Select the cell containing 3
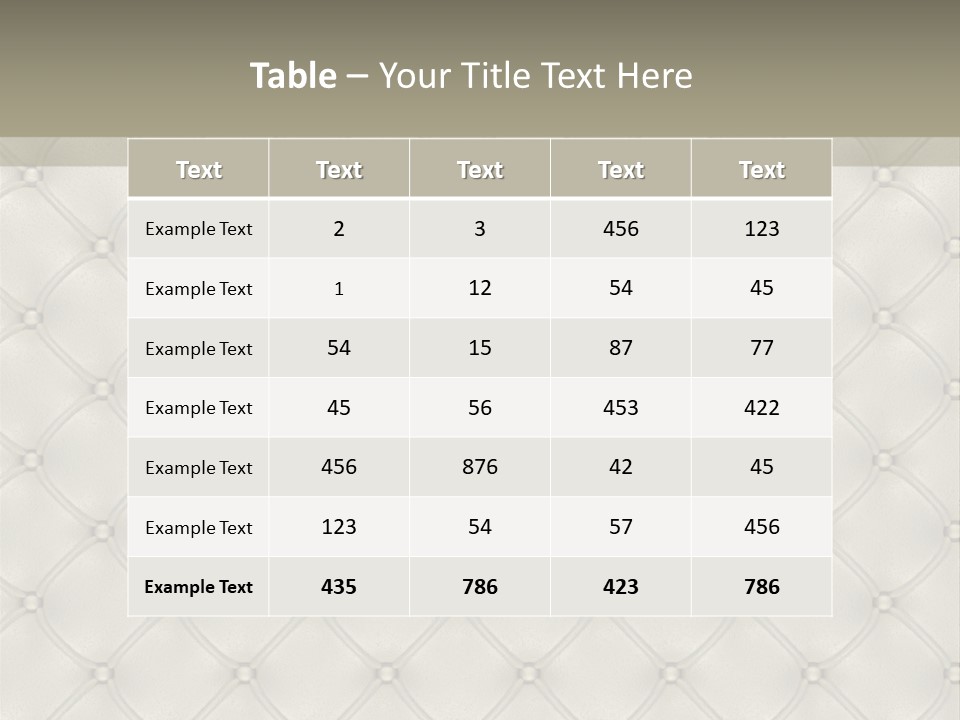Screen dimensions: 960x720 pos(480,228)
